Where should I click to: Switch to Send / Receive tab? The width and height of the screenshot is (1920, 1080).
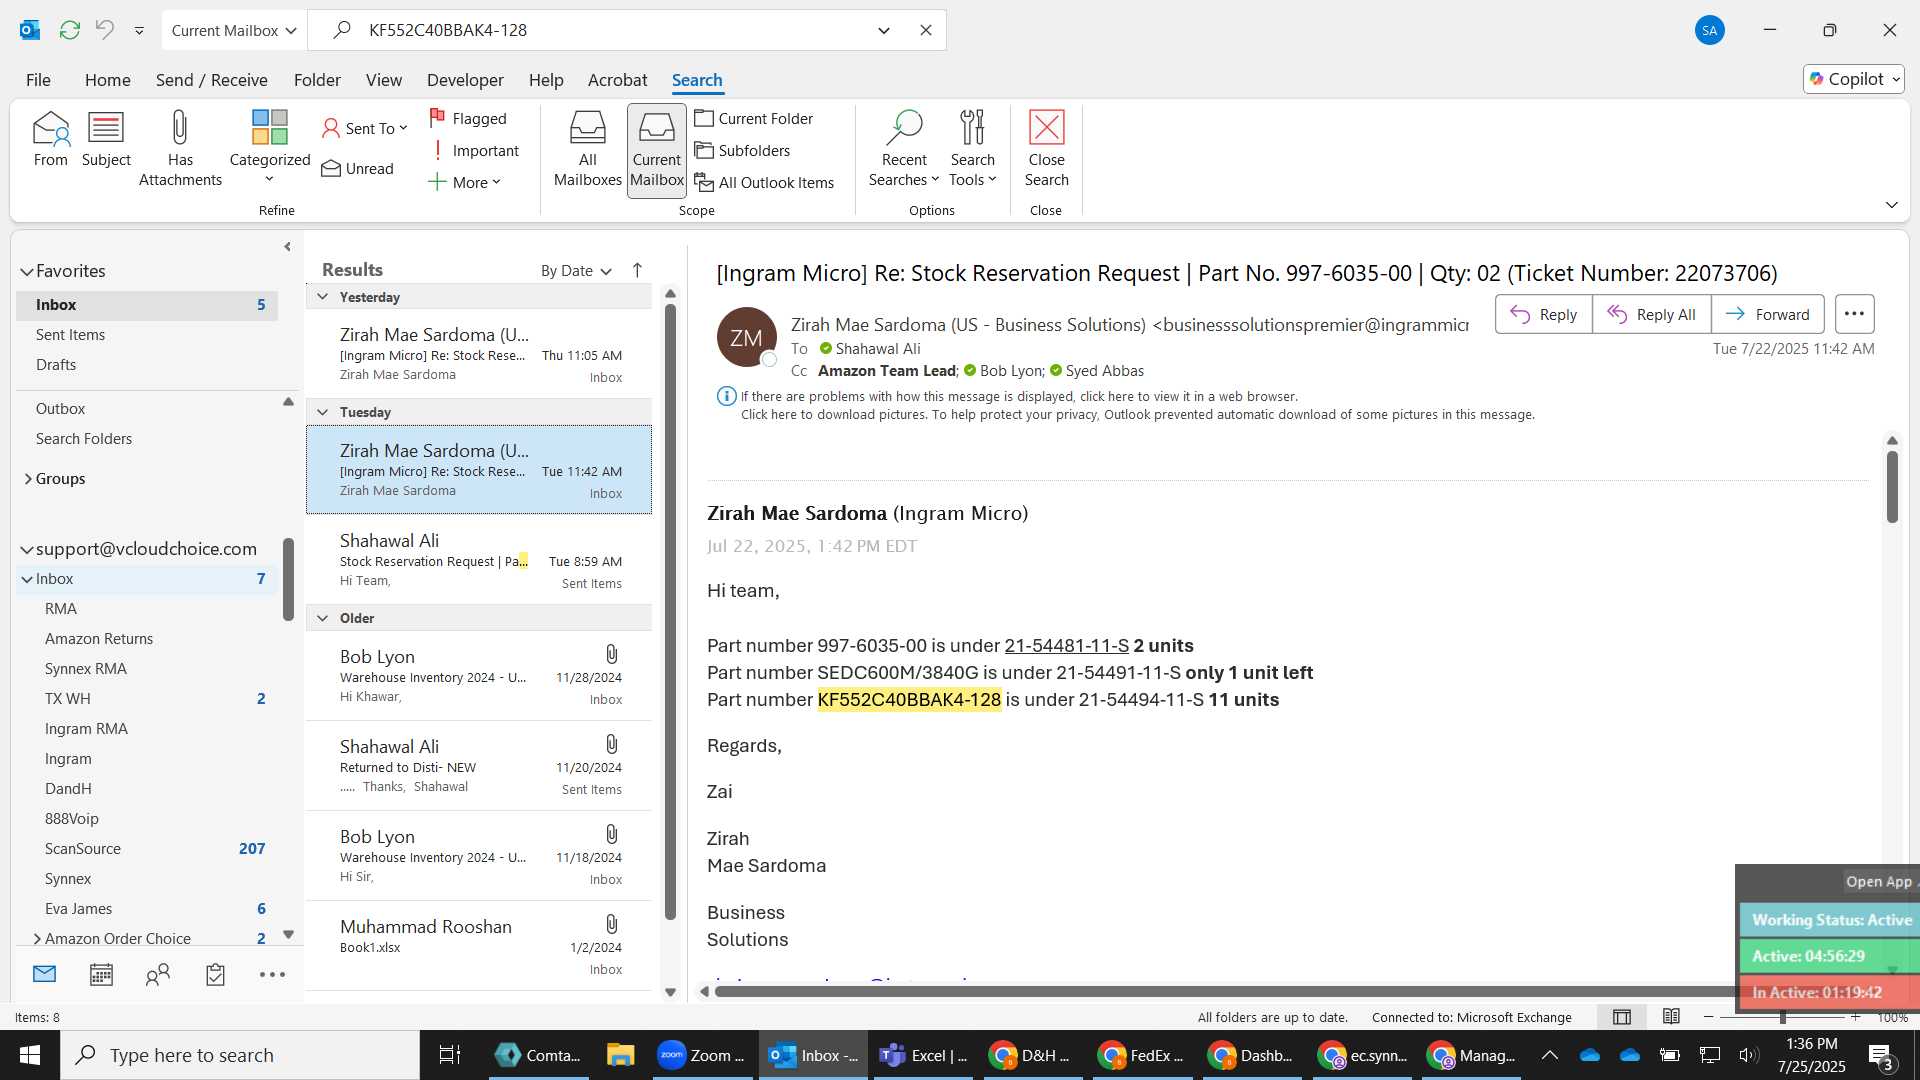[211, 80]
